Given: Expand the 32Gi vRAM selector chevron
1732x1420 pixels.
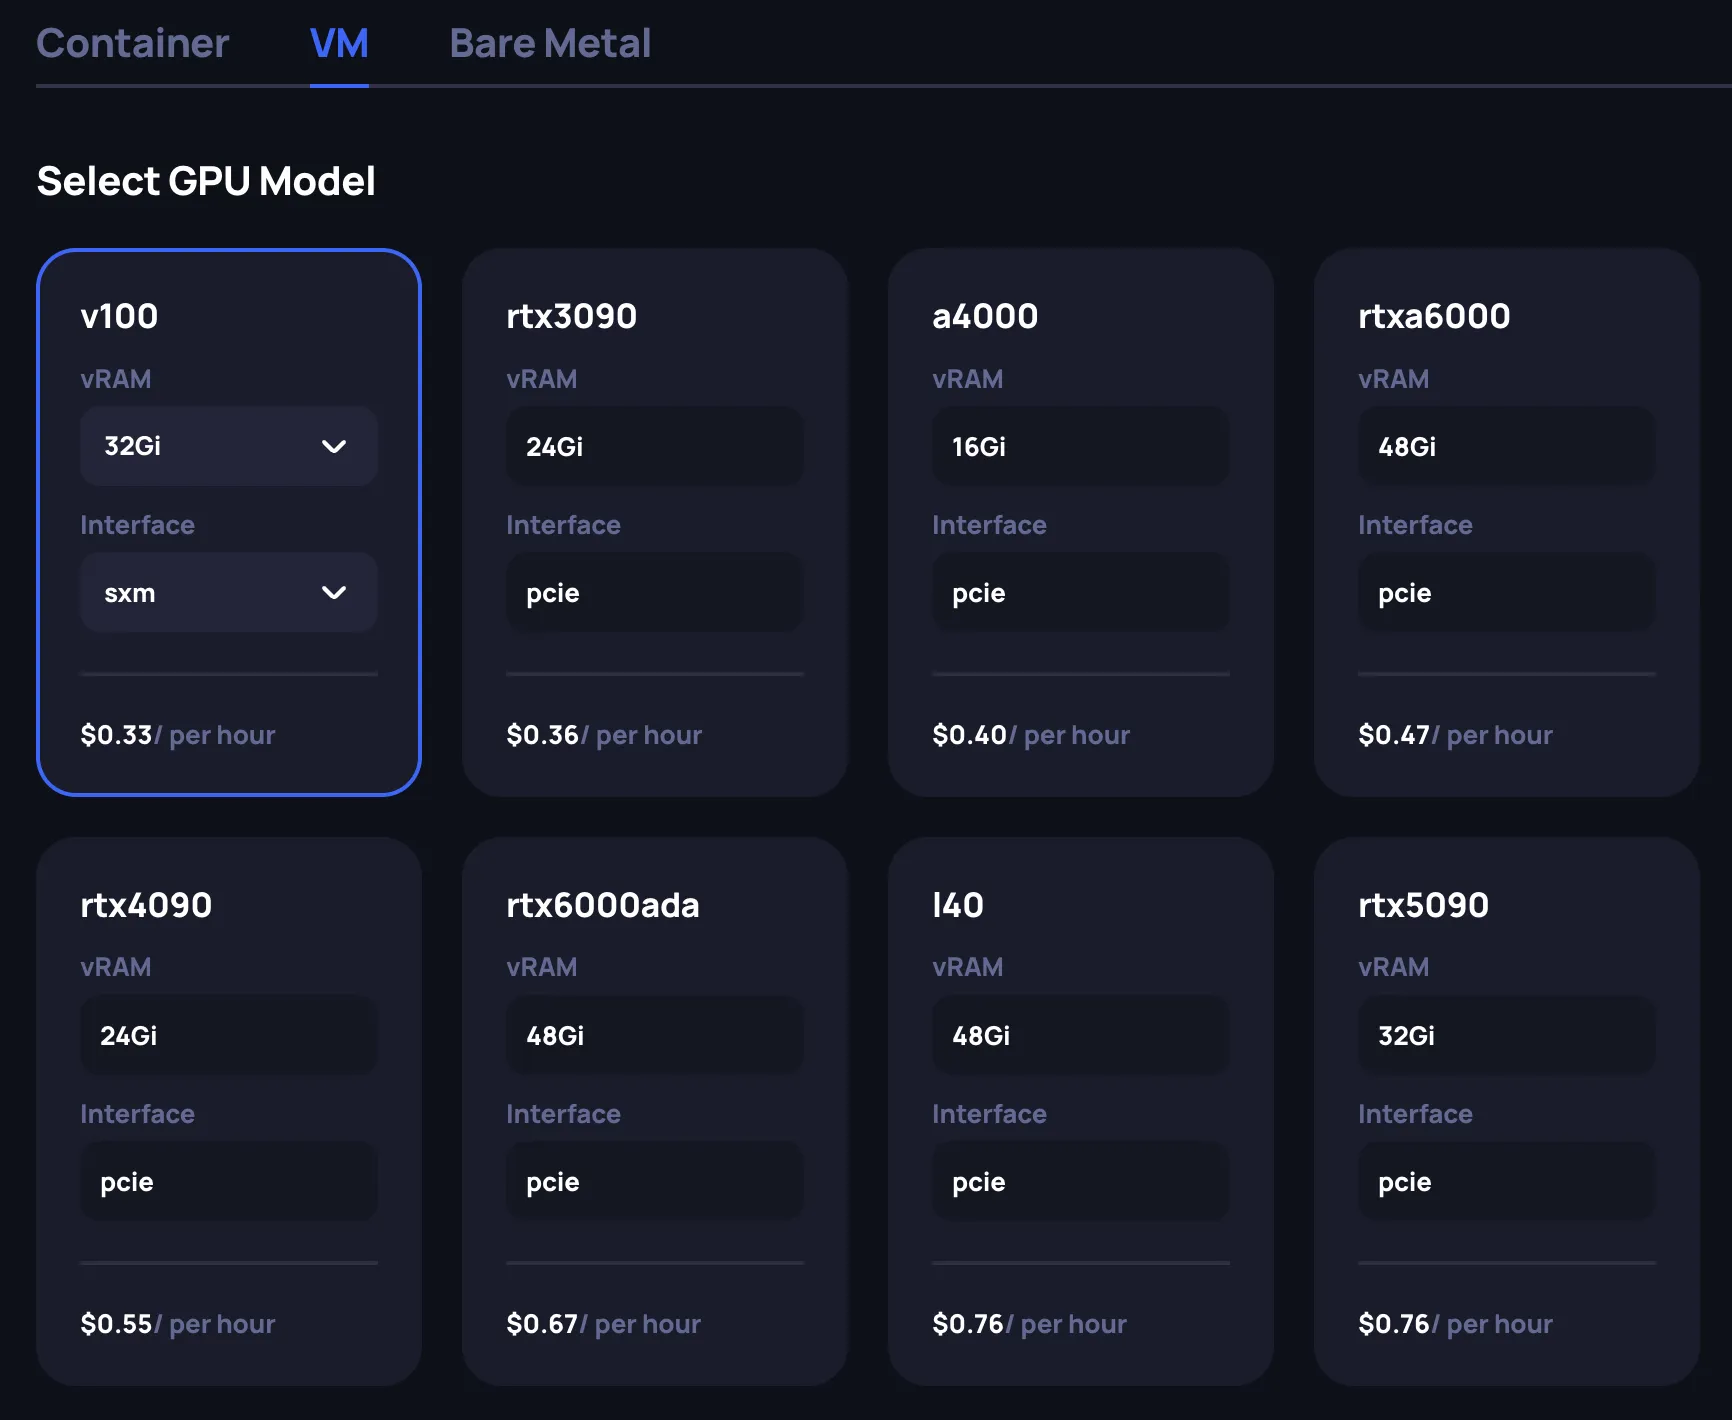Looking at the screenshot, I should click(335, 446).
